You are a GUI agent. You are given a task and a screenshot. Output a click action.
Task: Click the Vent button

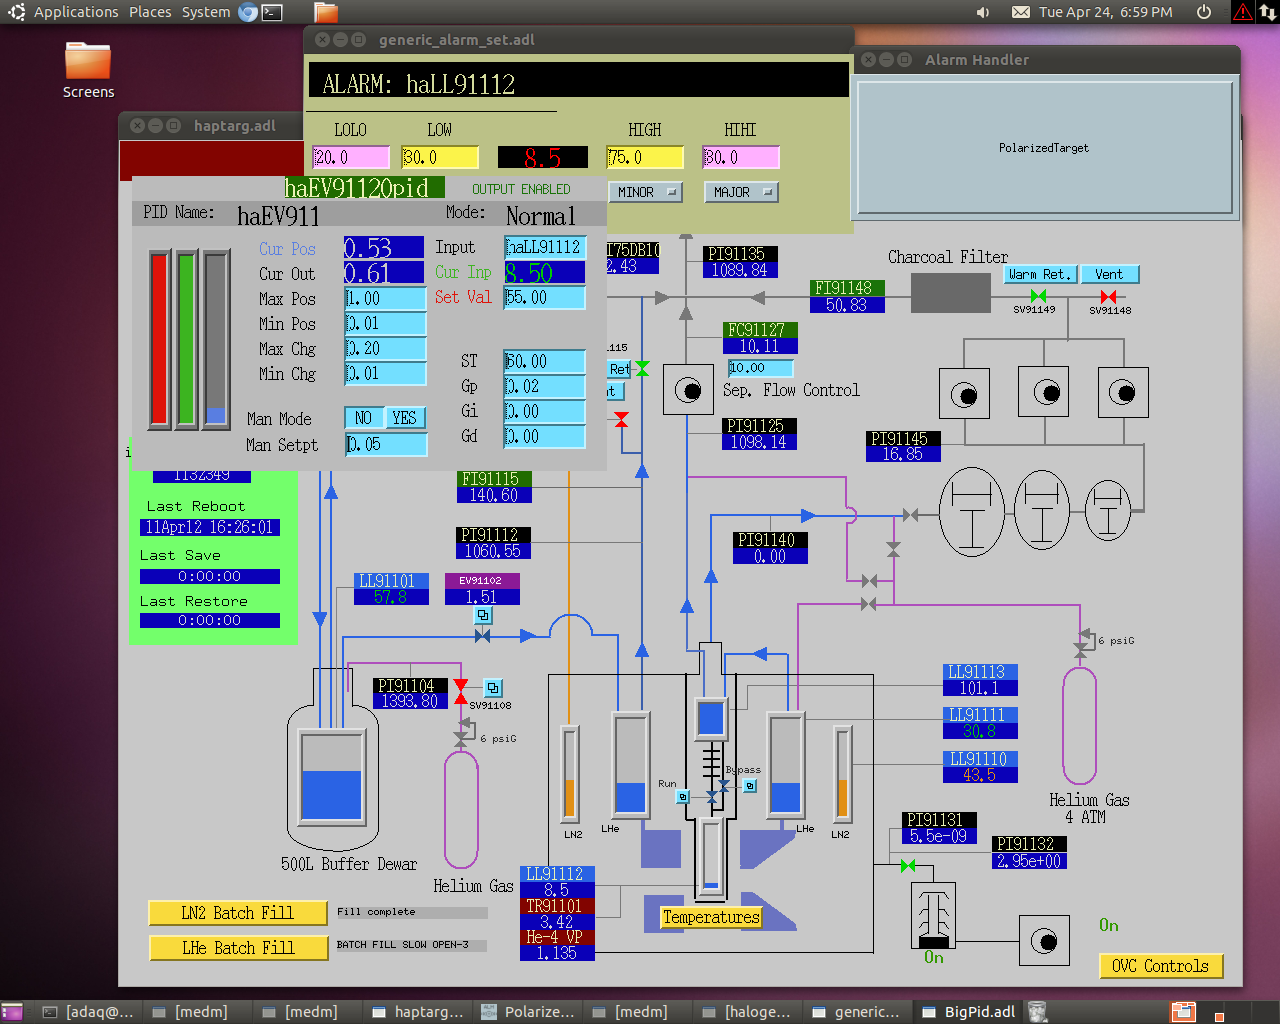(1109, 274)
